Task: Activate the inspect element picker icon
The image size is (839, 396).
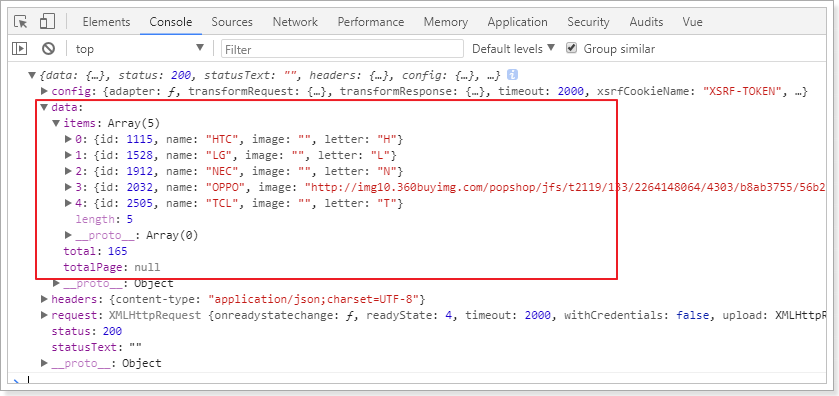Action: click(x=21, y=22)
